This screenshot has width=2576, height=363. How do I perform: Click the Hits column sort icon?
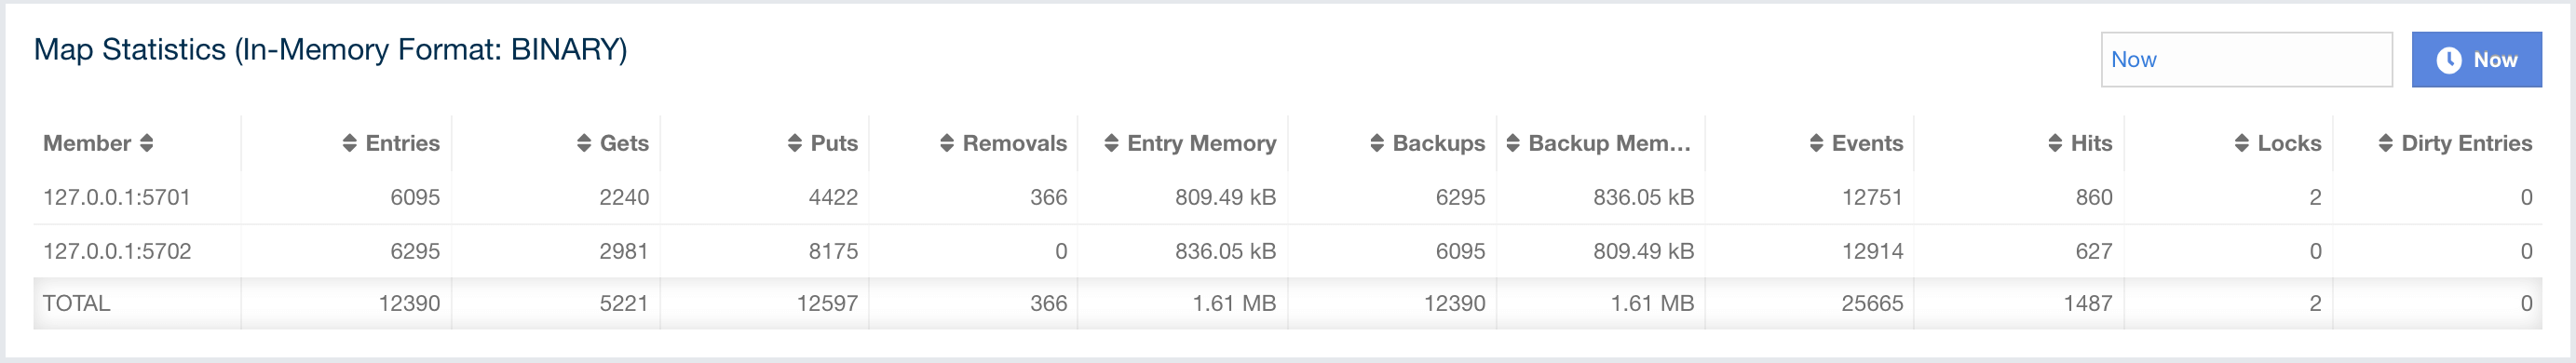[x=2055, y=143]
